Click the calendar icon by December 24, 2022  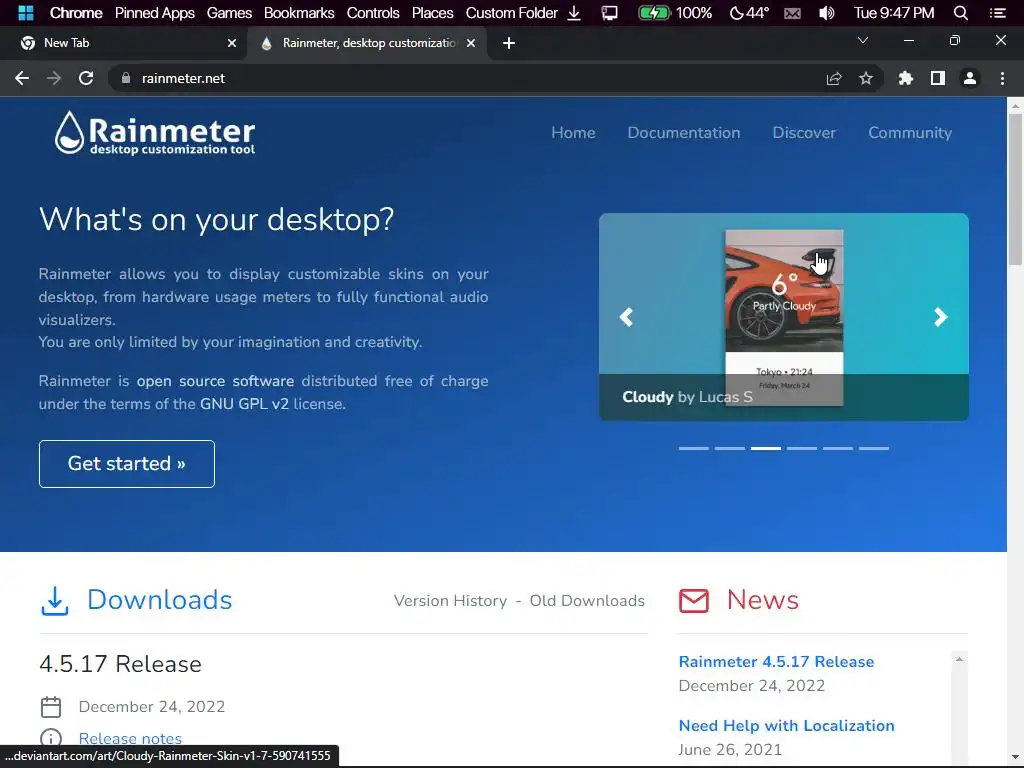click(51, 707)
